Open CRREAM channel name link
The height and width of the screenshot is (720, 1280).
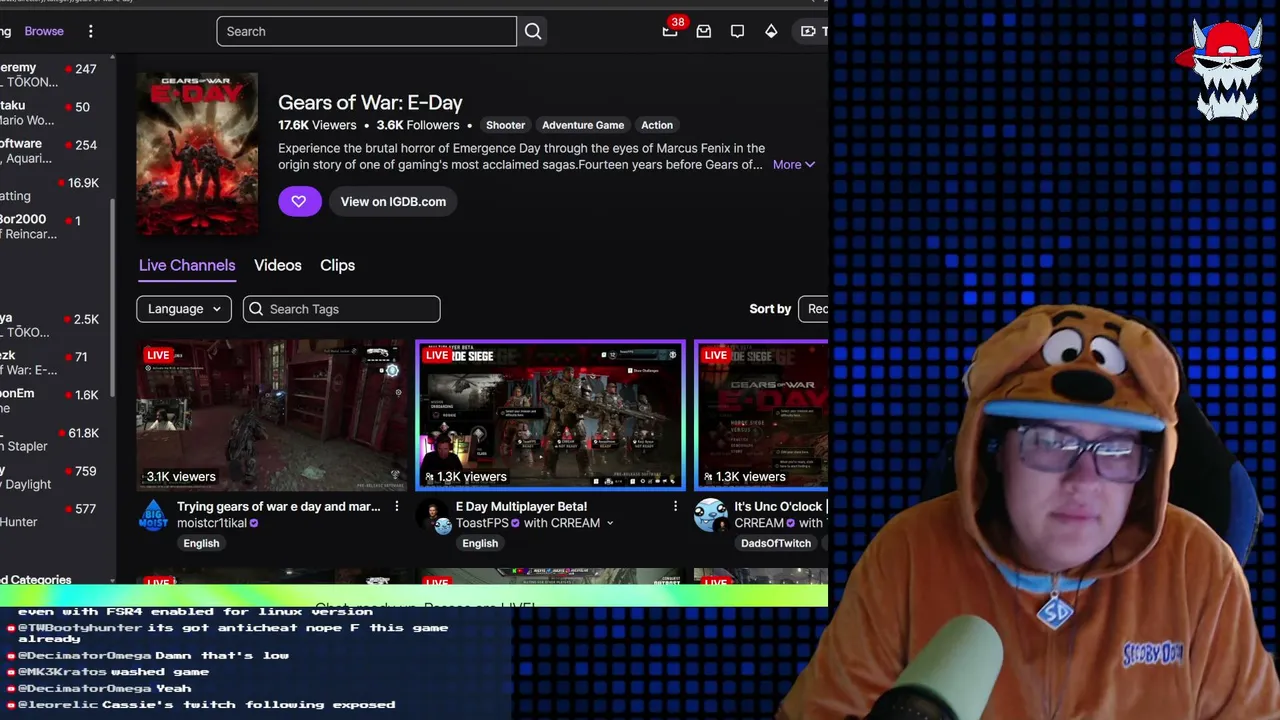(x=759, y=523)
